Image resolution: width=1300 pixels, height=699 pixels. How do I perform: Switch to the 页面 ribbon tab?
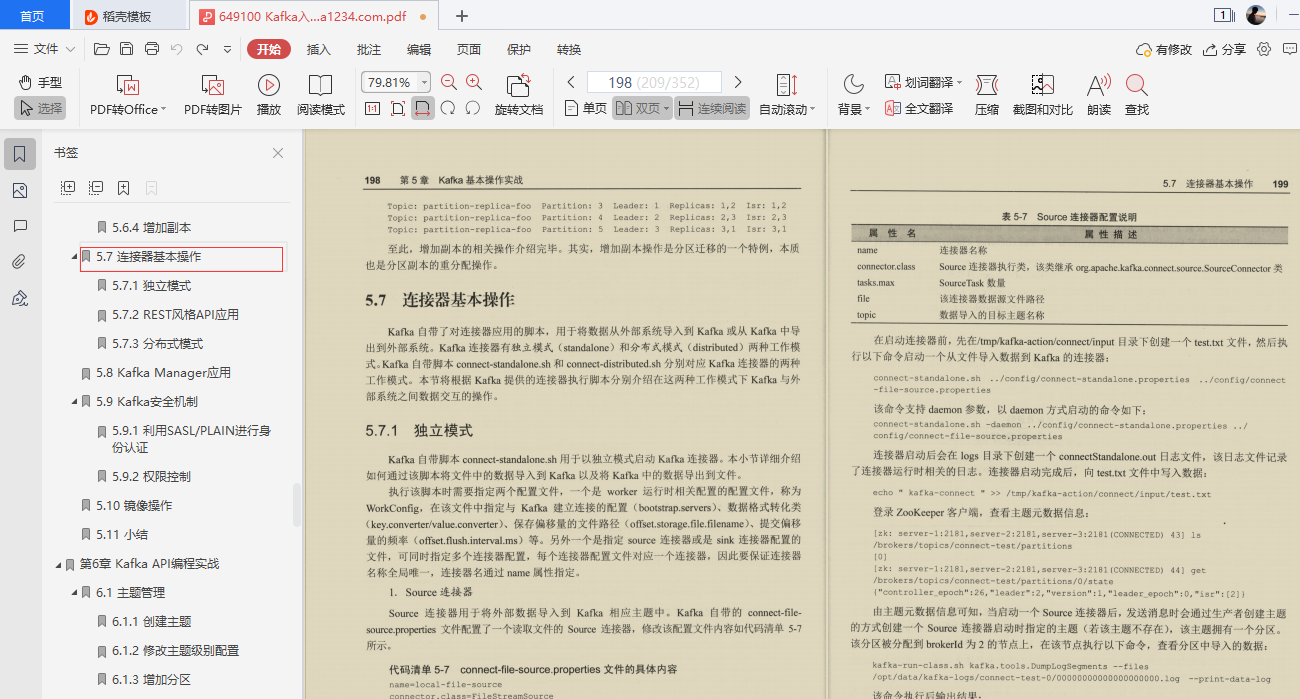[469, 49]
